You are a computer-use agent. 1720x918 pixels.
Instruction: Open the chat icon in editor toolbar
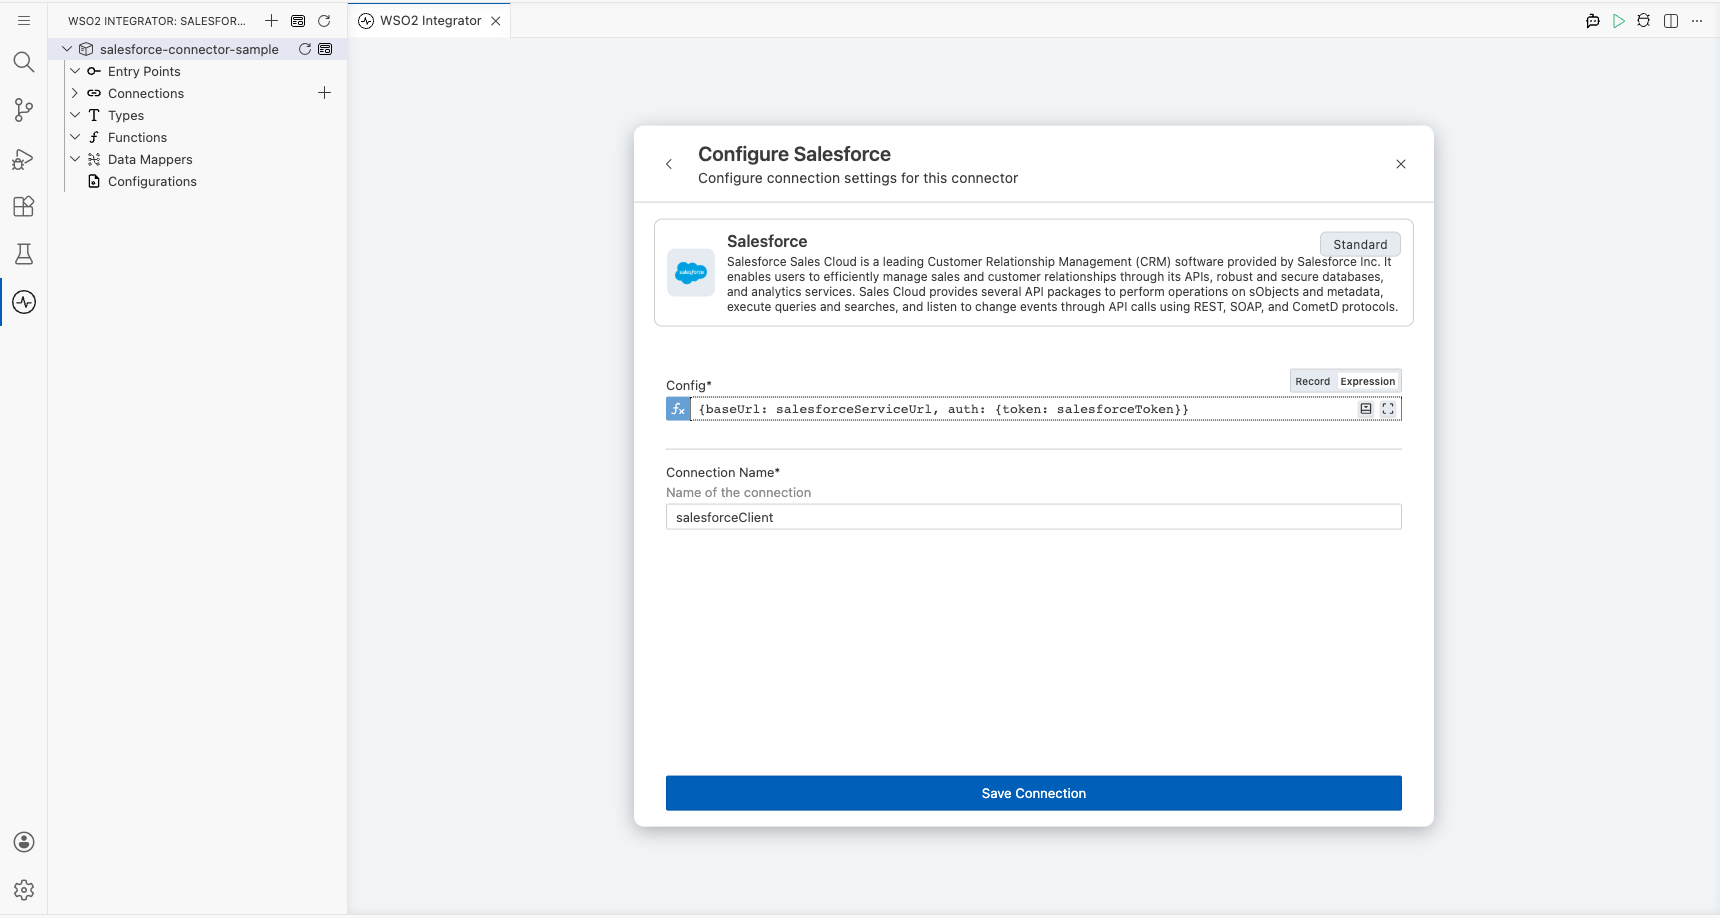[1593, 20]
